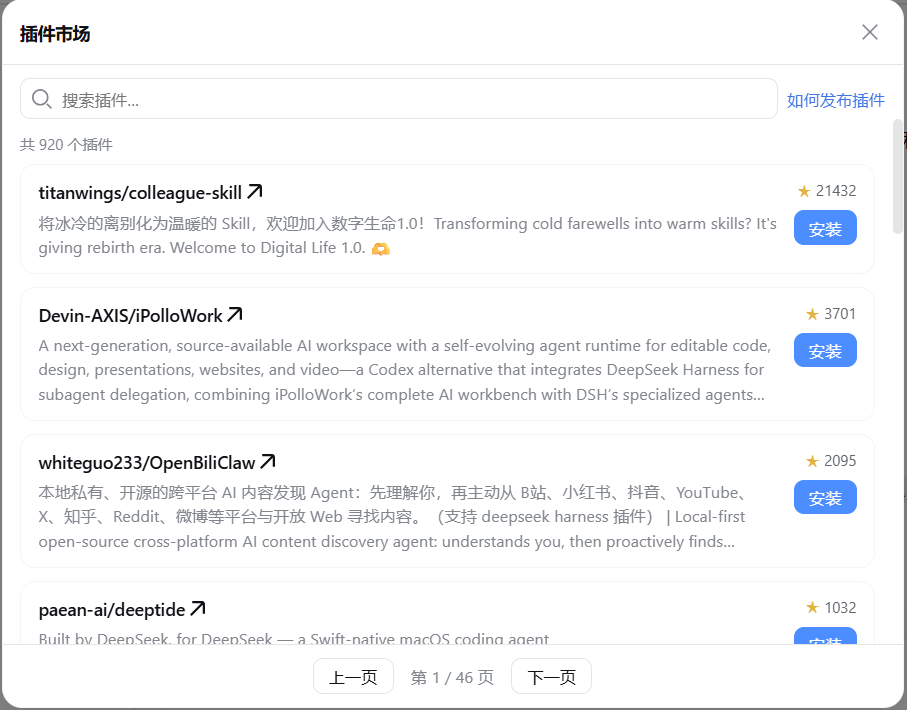Open whiteguo233/OpenBiliClaw plugin title
This screenshot has width=907, height=710.
(147, 463)
